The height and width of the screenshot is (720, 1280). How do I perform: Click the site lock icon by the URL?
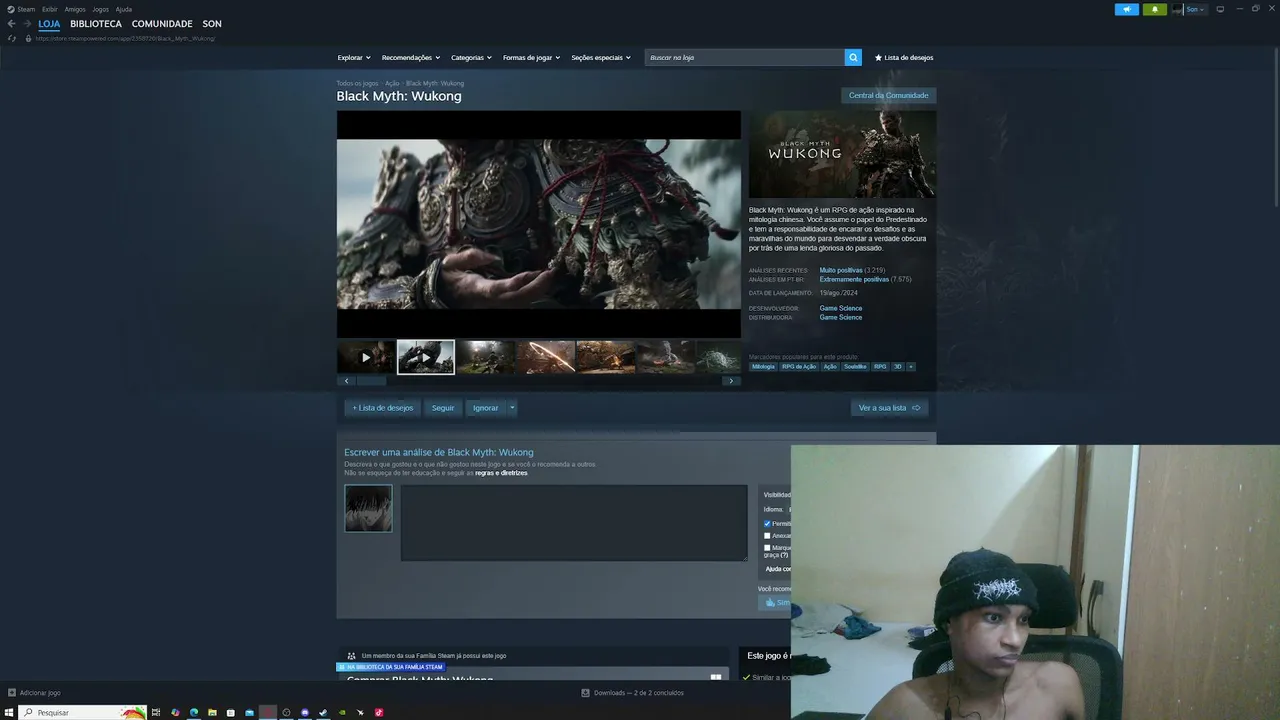(28, 39)
